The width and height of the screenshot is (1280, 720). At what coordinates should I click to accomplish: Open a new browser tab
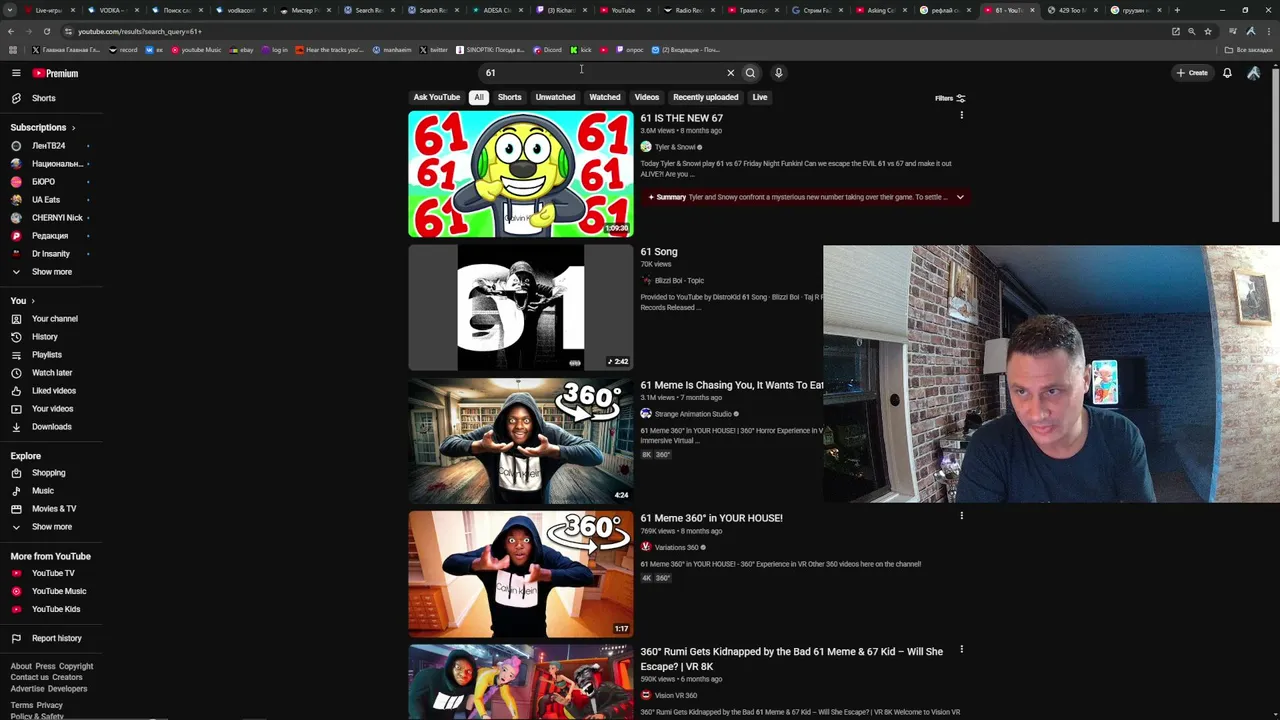coord(1177,10)
